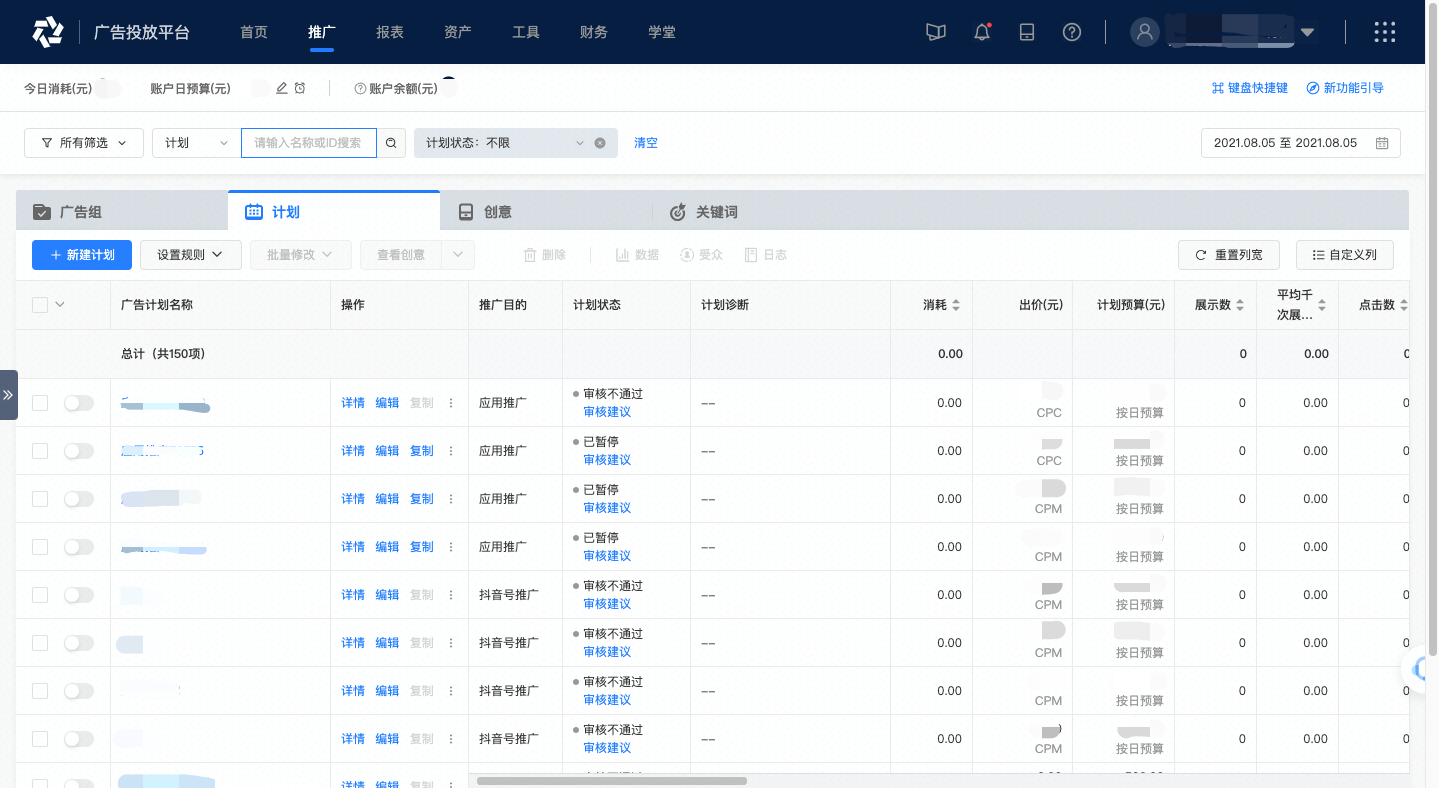Check the select-all checkbox in table header
Screen dimensions: 1439x788
(x=40, y=304)
